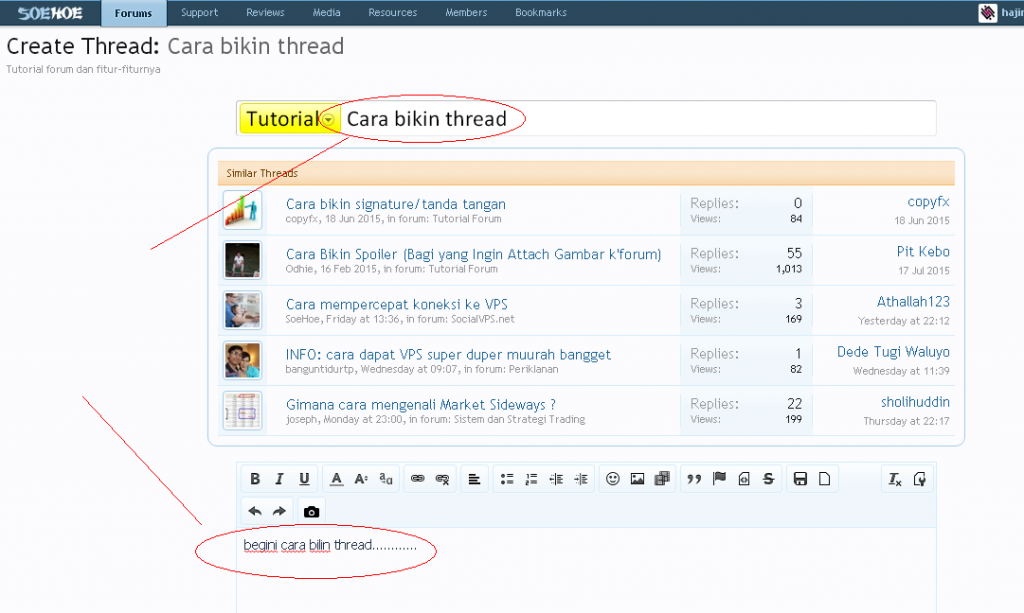Insert an image into the post
Viewport: 1024px width, 613px height.
click(x=637, y=479)
